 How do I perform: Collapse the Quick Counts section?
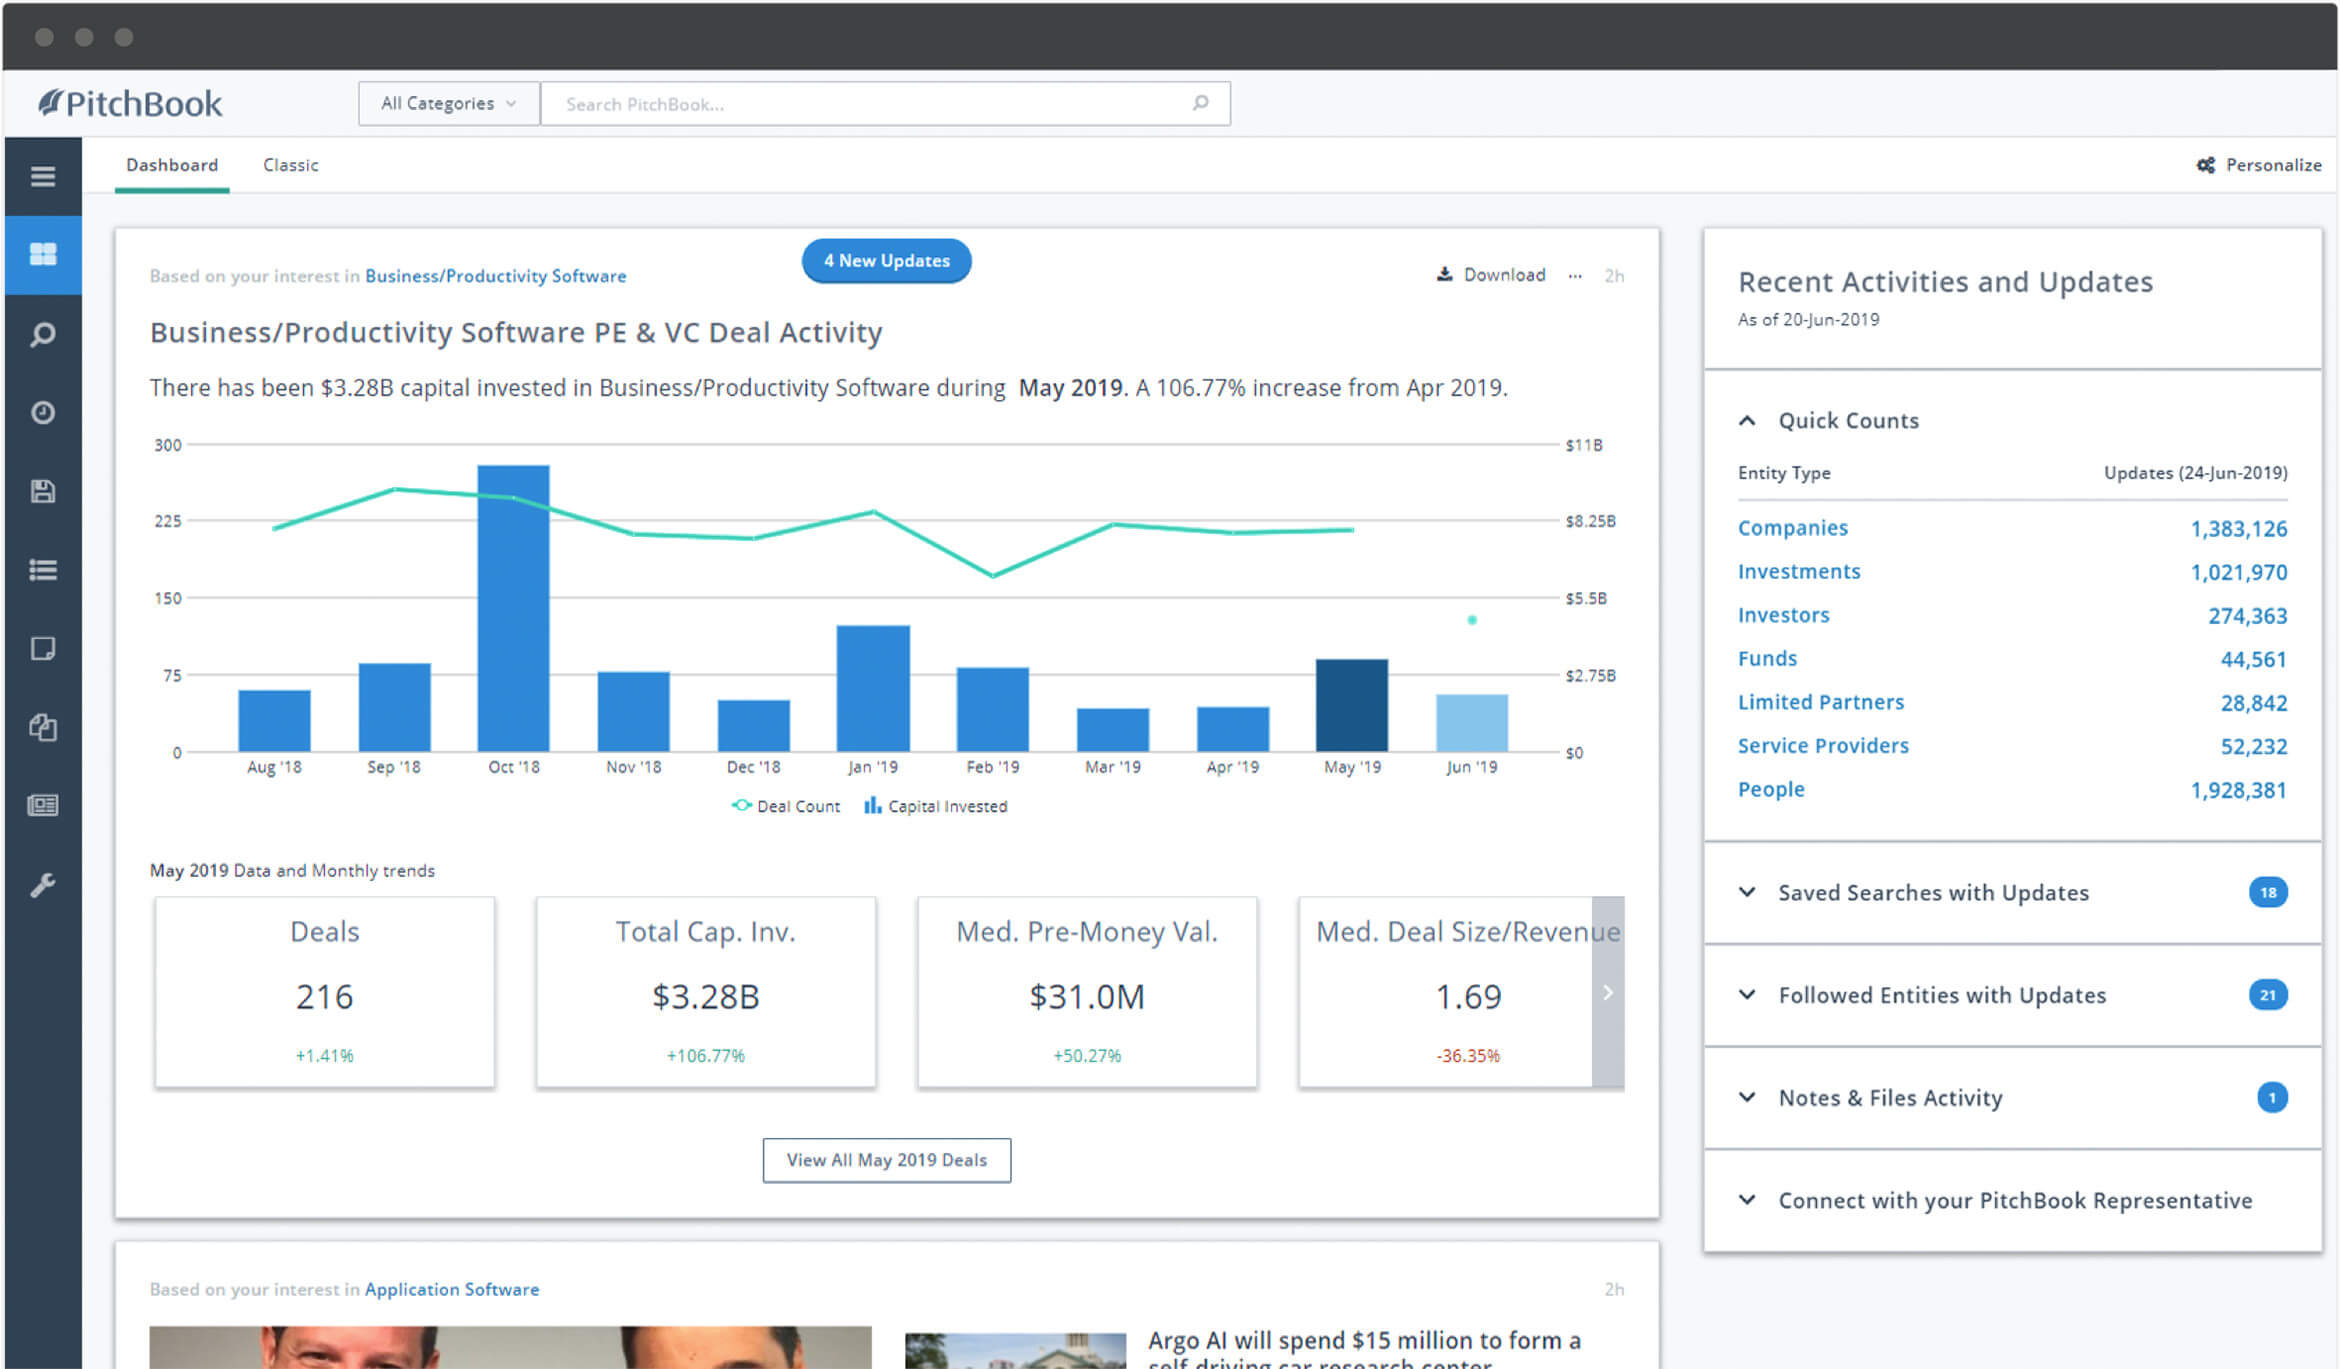(1747, 421)
